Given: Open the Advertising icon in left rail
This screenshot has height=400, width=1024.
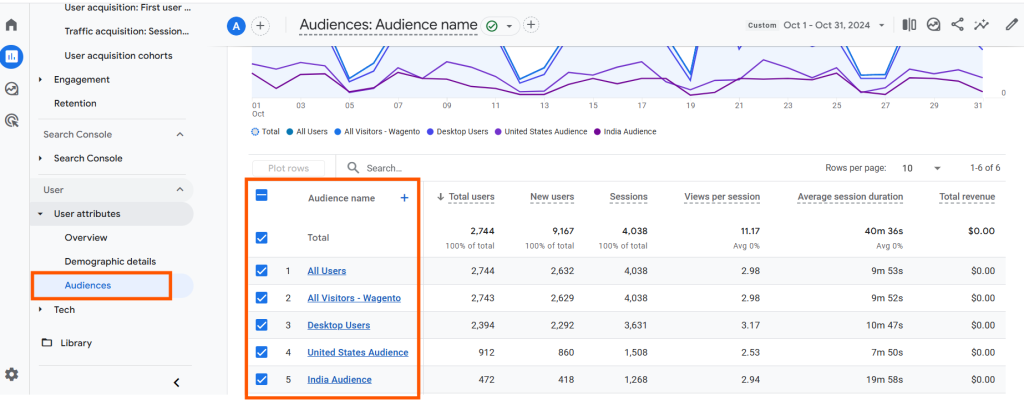Looking at the screenshot, I should pyautogui.click(x=12, y=120).
